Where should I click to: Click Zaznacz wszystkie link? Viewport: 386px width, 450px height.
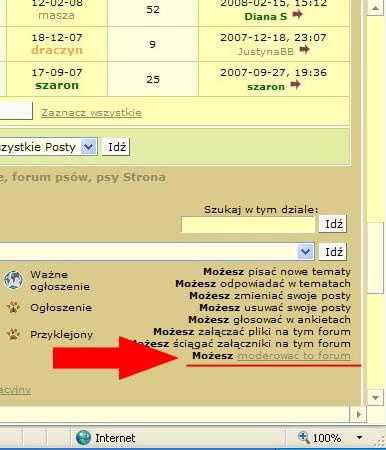(91, 113)
